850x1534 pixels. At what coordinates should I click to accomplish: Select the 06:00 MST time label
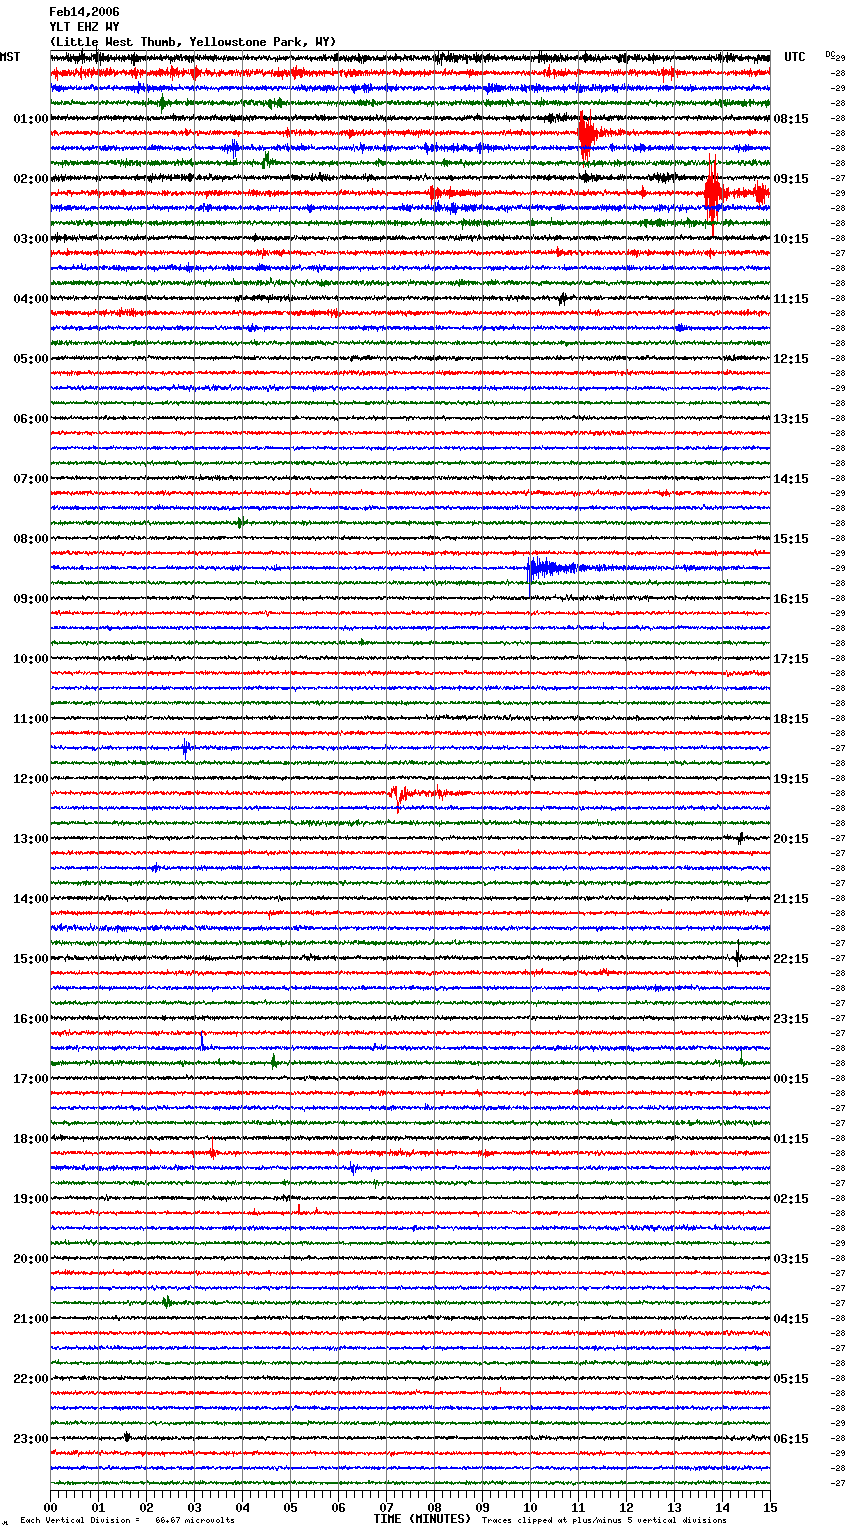(x=31, y=419)
